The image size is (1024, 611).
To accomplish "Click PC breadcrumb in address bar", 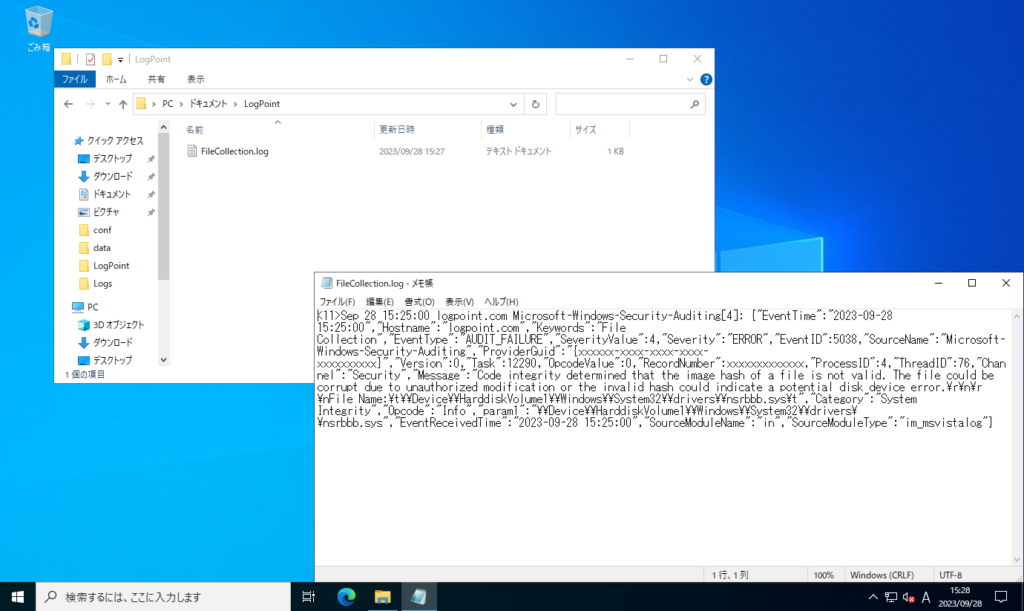I will [168, 104].
